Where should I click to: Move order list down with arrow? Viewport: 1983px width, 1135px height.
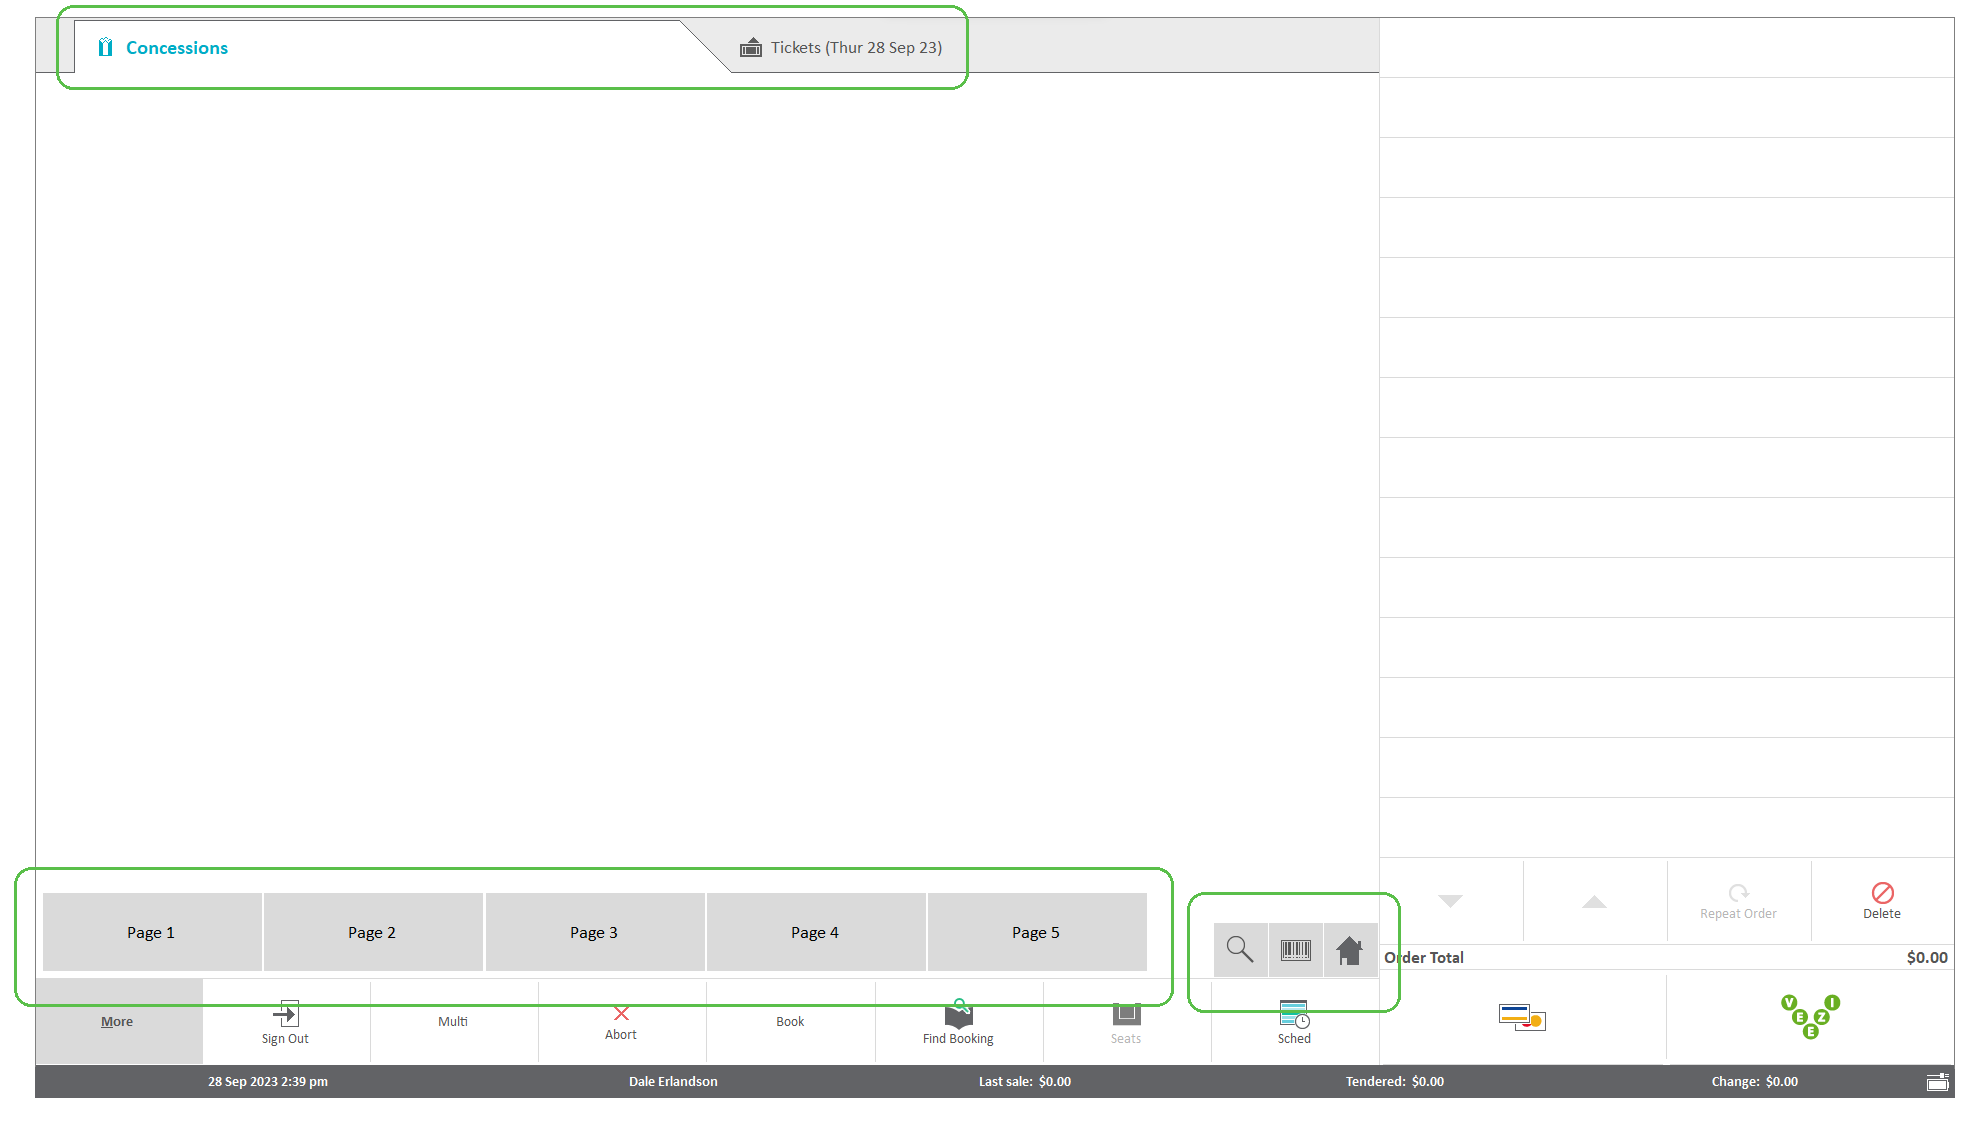pos(1450,900)
